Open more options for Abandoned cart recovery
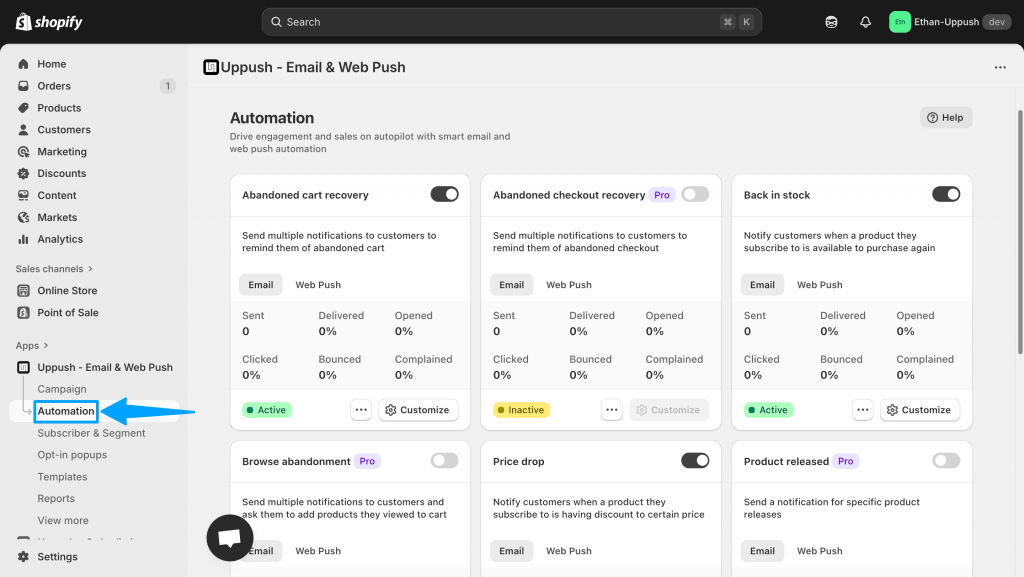The width and height of the screenshot is (1024, 577). [361, 410]
